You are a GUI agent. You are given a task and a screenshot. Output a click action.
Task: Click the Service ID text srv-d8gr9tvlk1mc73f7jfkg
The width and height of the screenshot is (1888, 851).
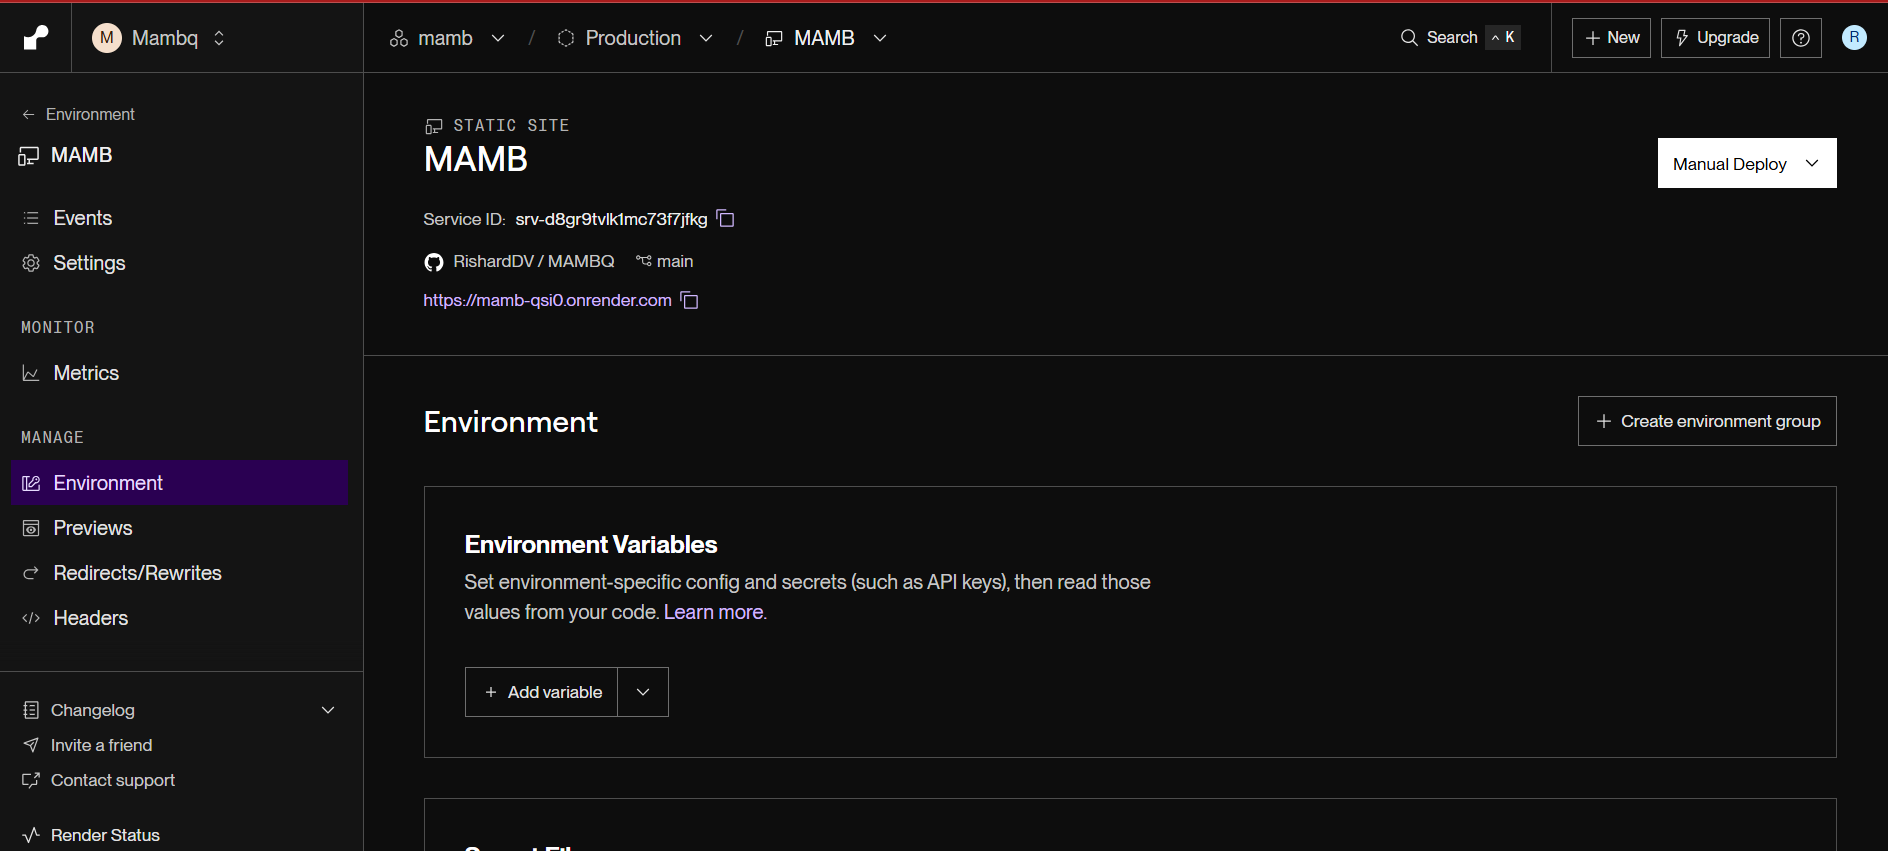coord(611,219)
